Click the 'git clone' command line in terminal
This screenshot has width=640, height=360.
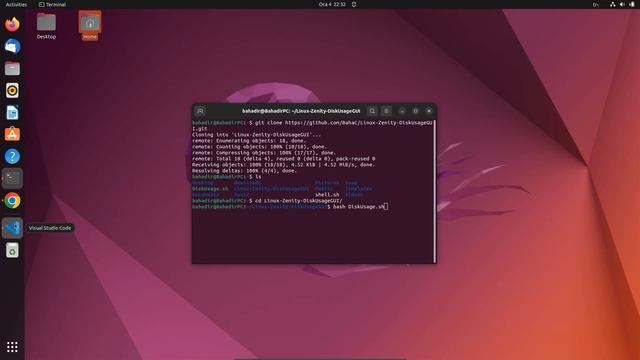click(x=312, y=125)
